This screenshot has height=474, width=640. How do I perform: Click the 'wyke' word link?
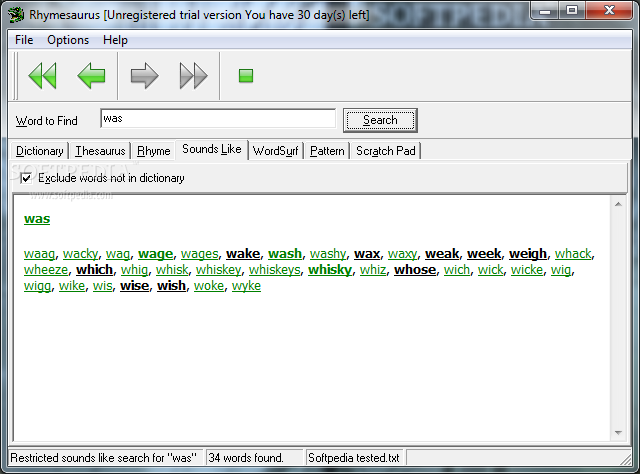pos(247,286)
